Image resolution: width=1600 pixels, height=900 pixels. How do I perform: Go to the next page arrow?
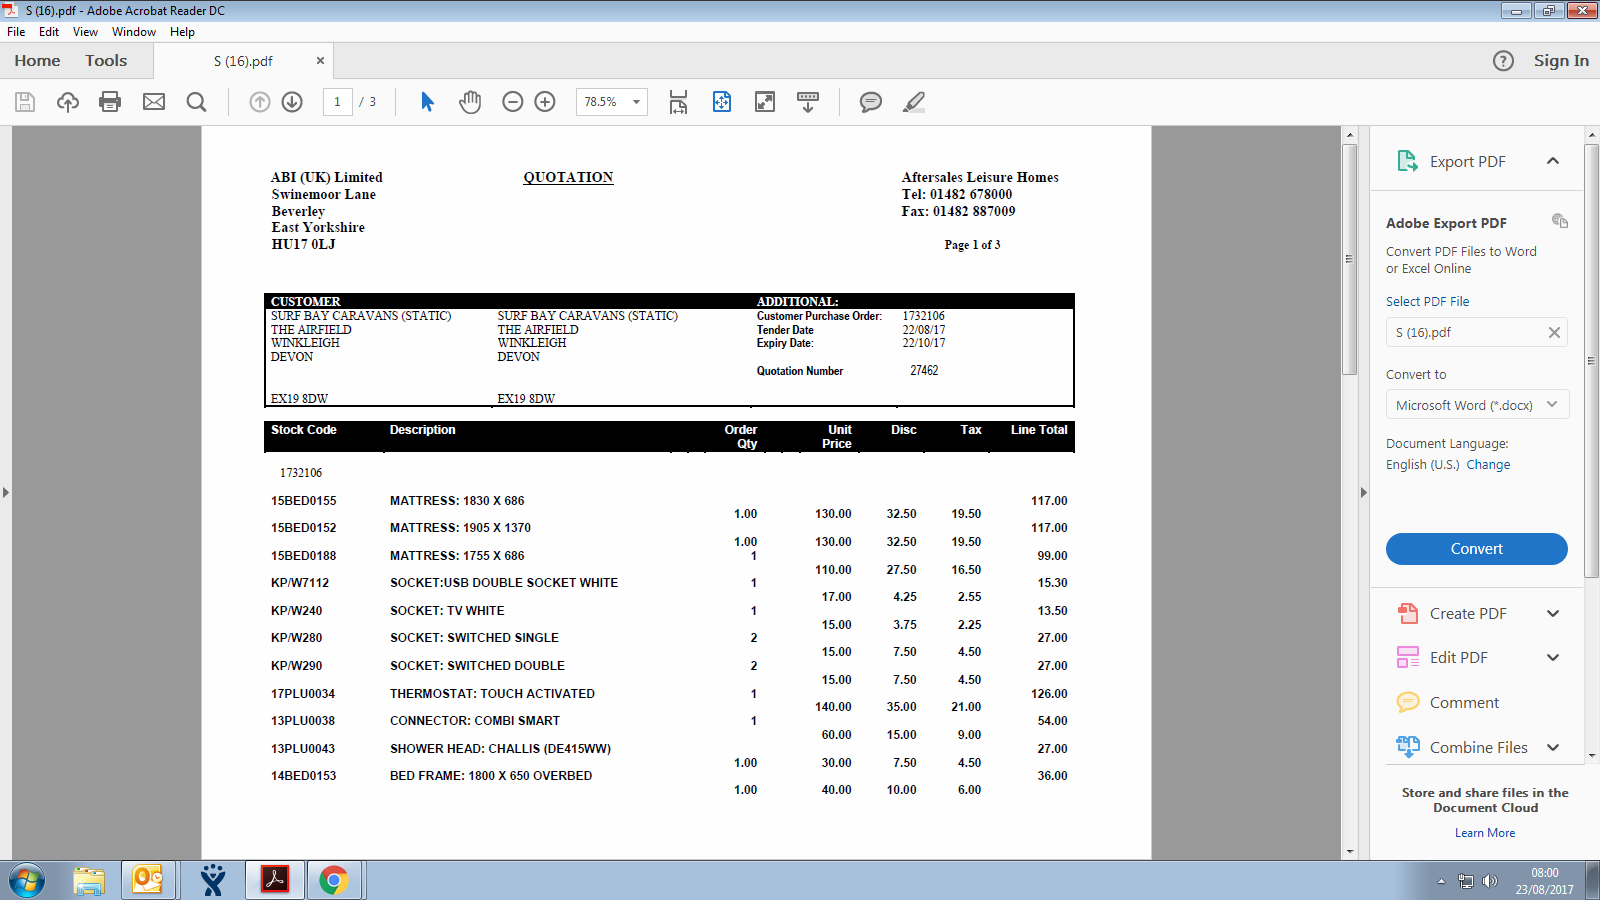click(292, 102)
